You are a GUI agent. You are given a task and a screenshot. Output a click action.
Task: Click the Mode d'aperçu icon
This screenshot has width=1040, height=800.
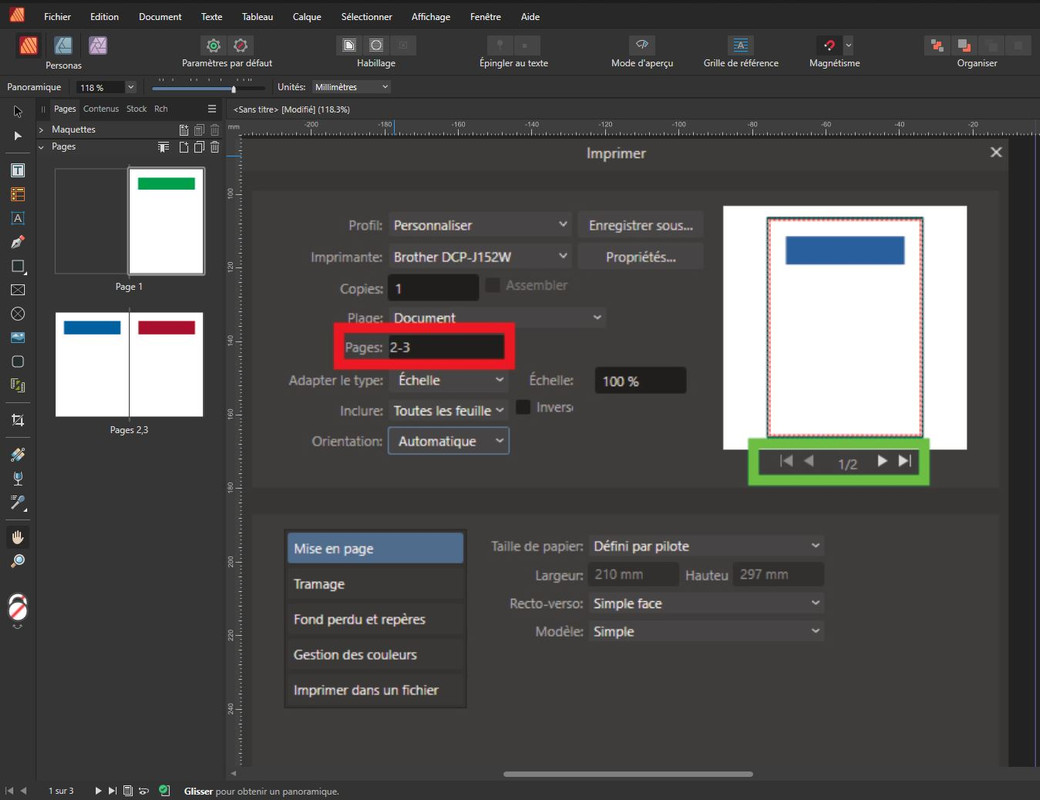click(641, 44)
